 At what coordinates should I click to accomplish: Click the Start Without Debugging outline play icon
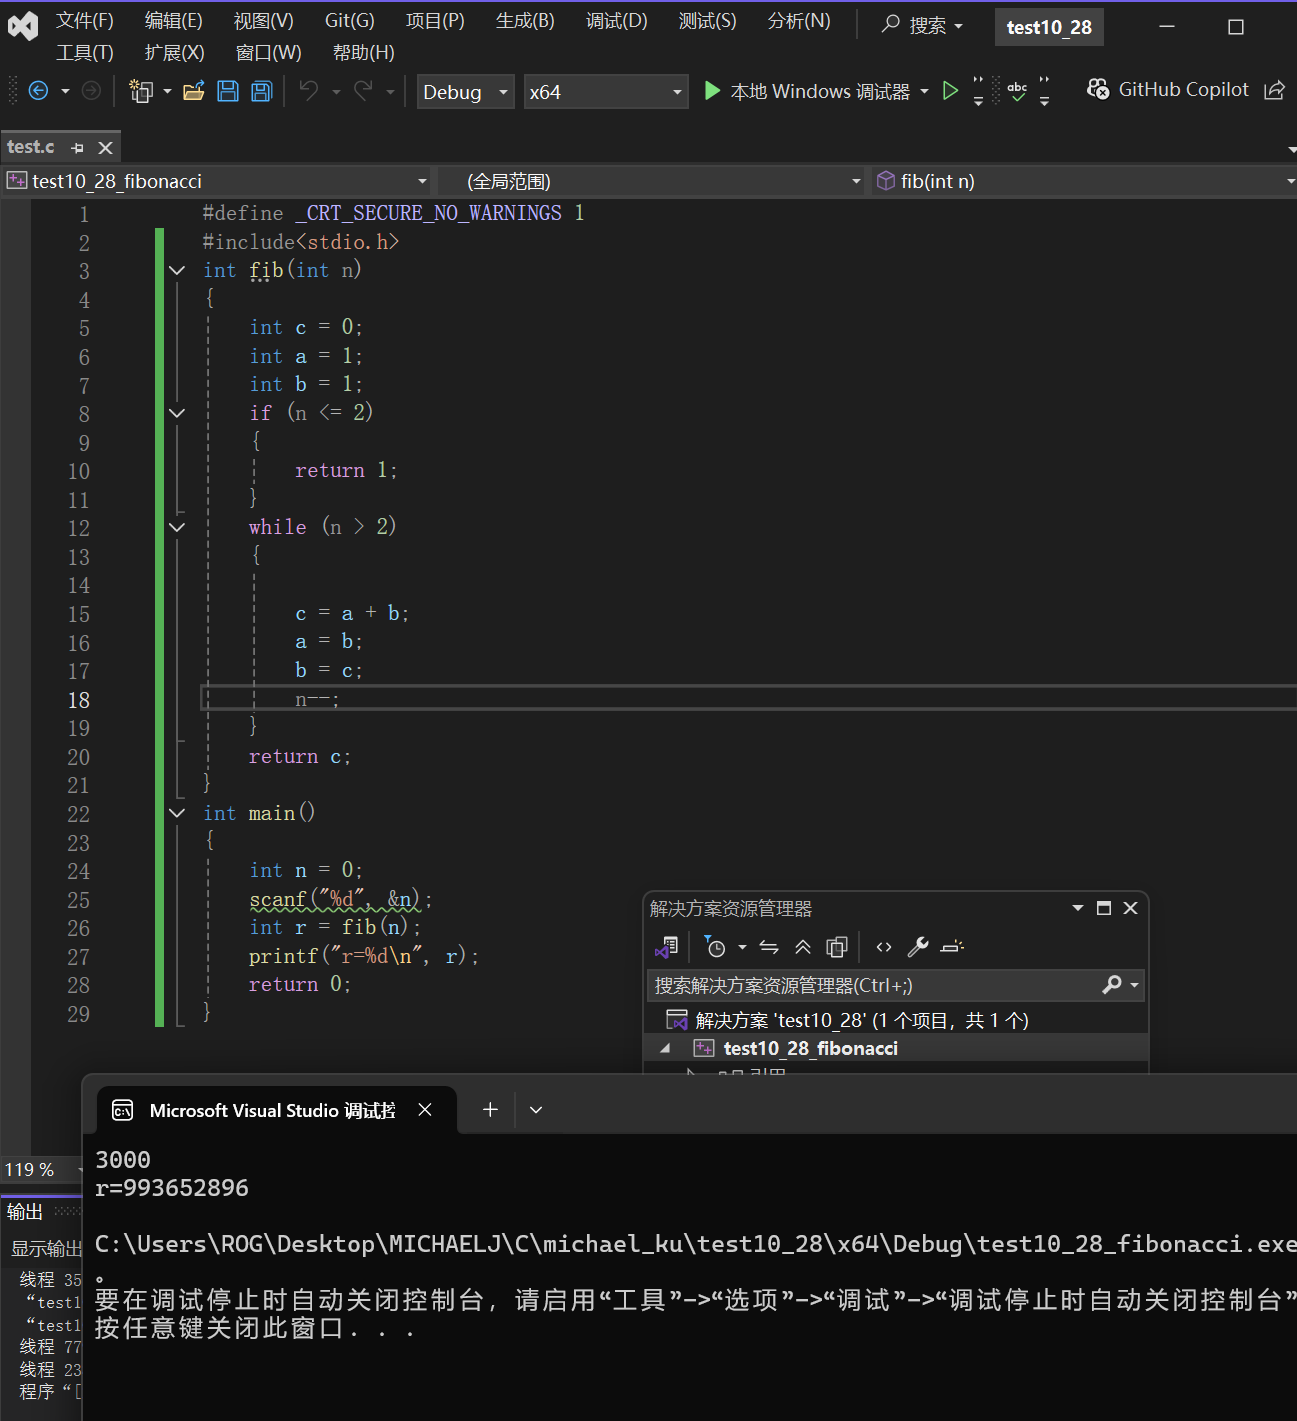coord(950,91)
